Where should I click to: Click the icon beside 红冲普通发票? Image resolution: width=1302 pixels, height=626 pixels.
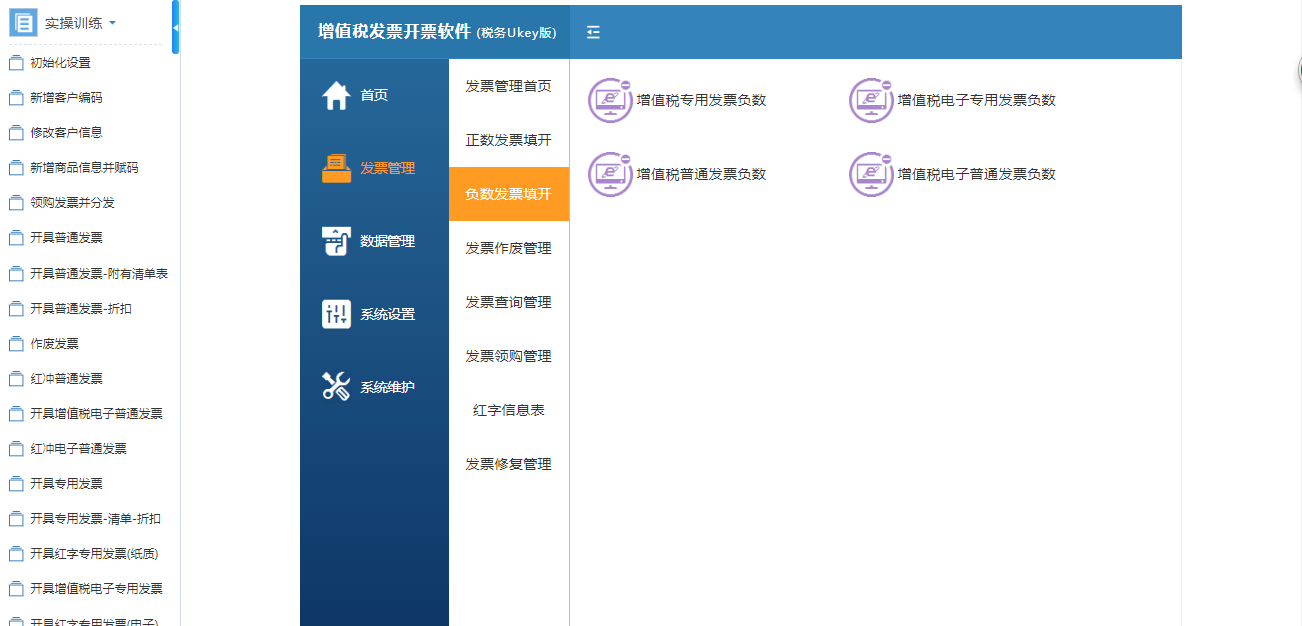click(15, 379)
